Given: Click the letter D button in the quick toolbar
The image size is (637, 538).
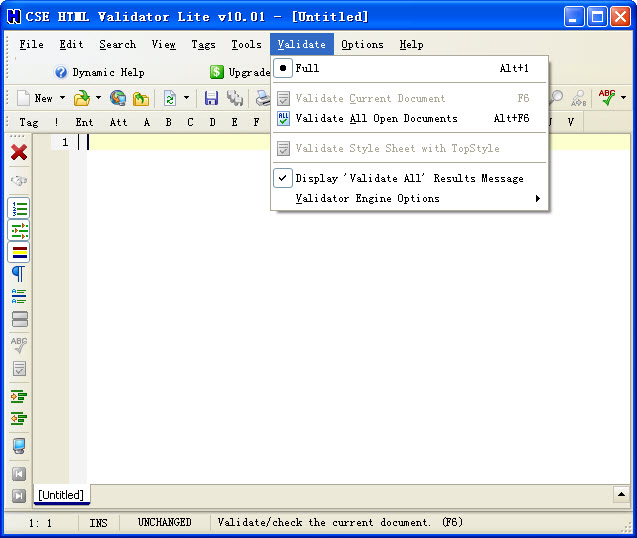Looking at the screenshot, I should (212, 122).
